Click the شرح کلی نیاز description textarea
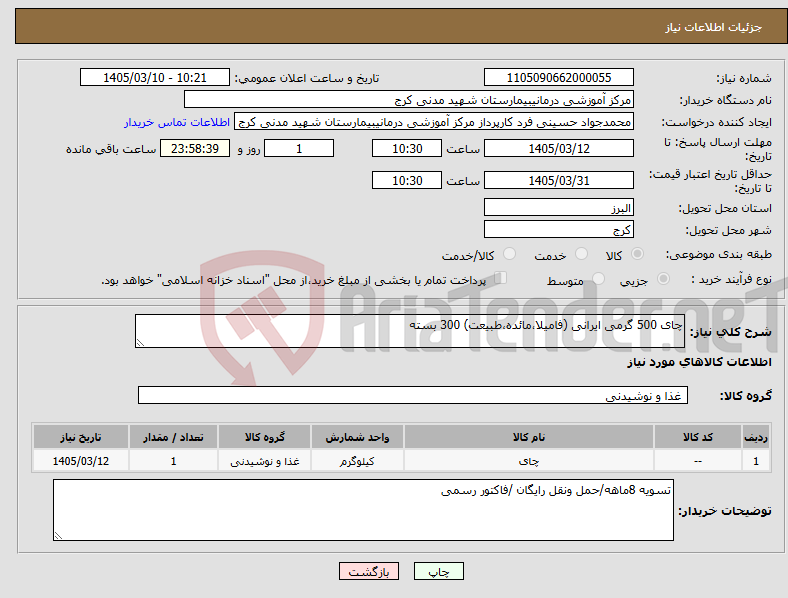Viewport: 788px width, 598px height. pyautogui.click(x=410, y=331)
